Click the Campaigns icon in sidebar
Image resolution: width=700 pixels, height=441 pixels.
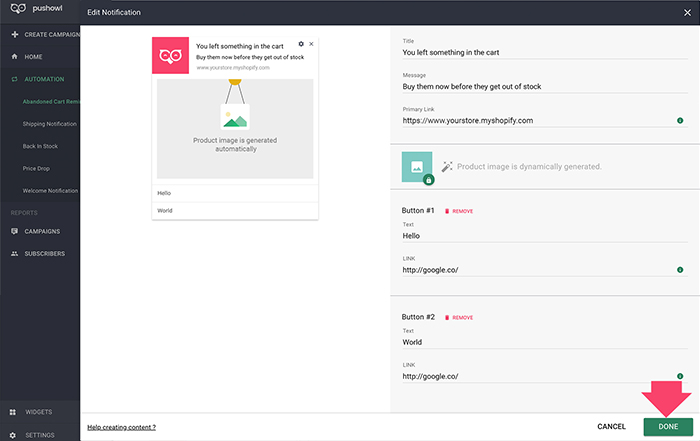[14, 231]
